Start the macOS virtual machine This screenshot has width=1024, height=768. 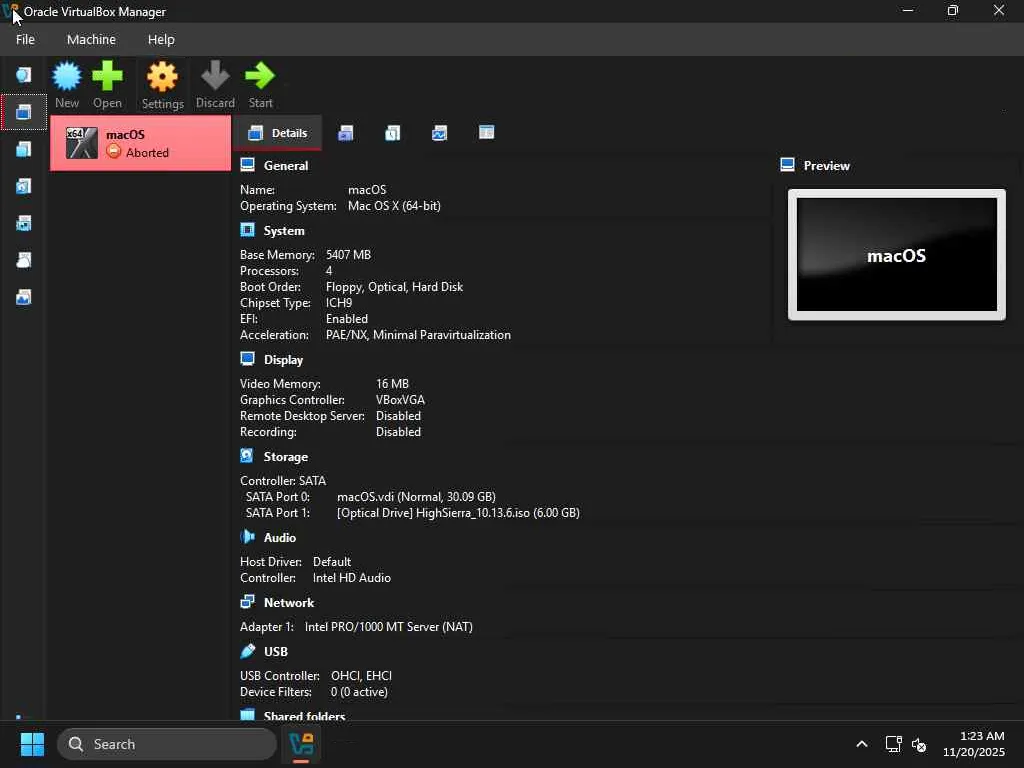(260, 85)
